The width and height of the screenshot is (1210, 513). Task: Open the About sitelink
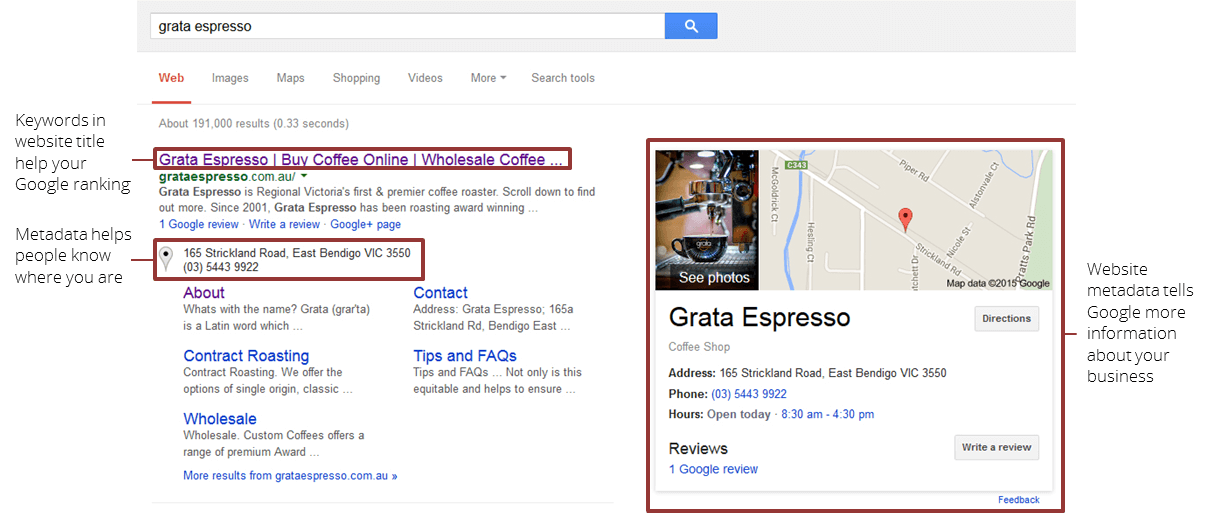(x=204, y=293)
